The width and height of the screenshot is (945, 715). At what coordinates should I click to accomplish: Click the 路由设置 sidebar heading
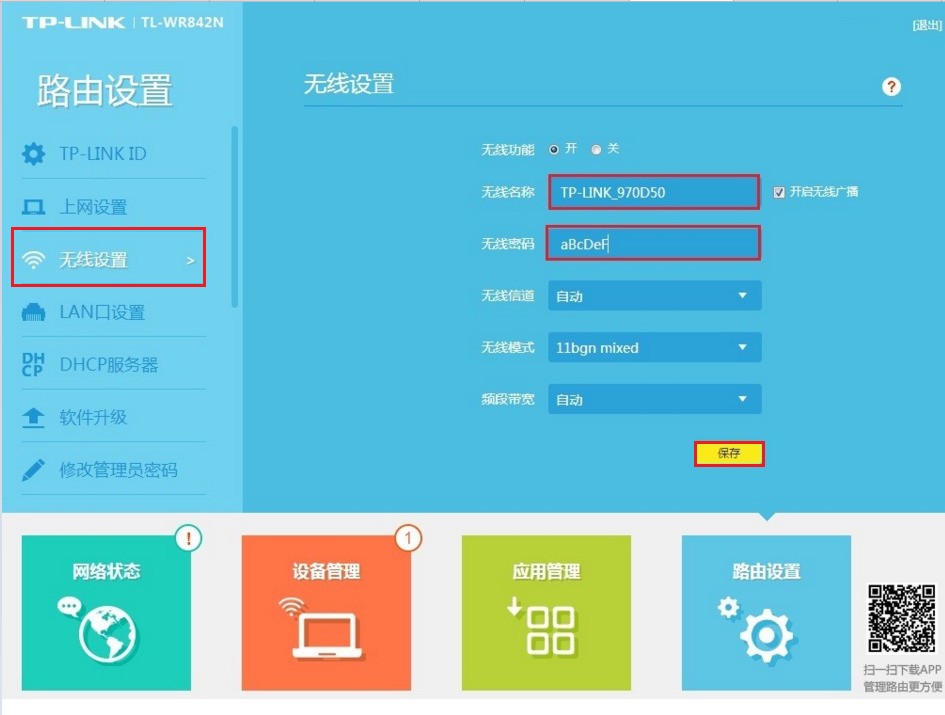(x=104, y=91)
